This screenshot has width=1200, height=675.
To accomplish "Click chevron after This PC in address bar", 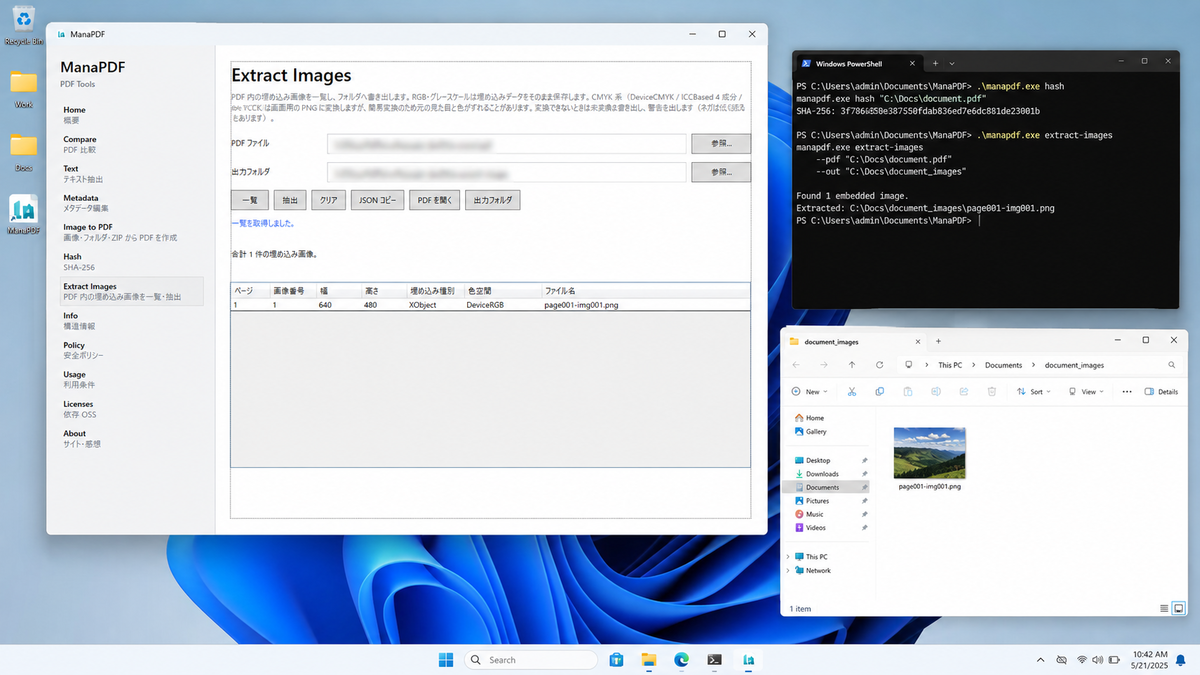I will point(972,365).
